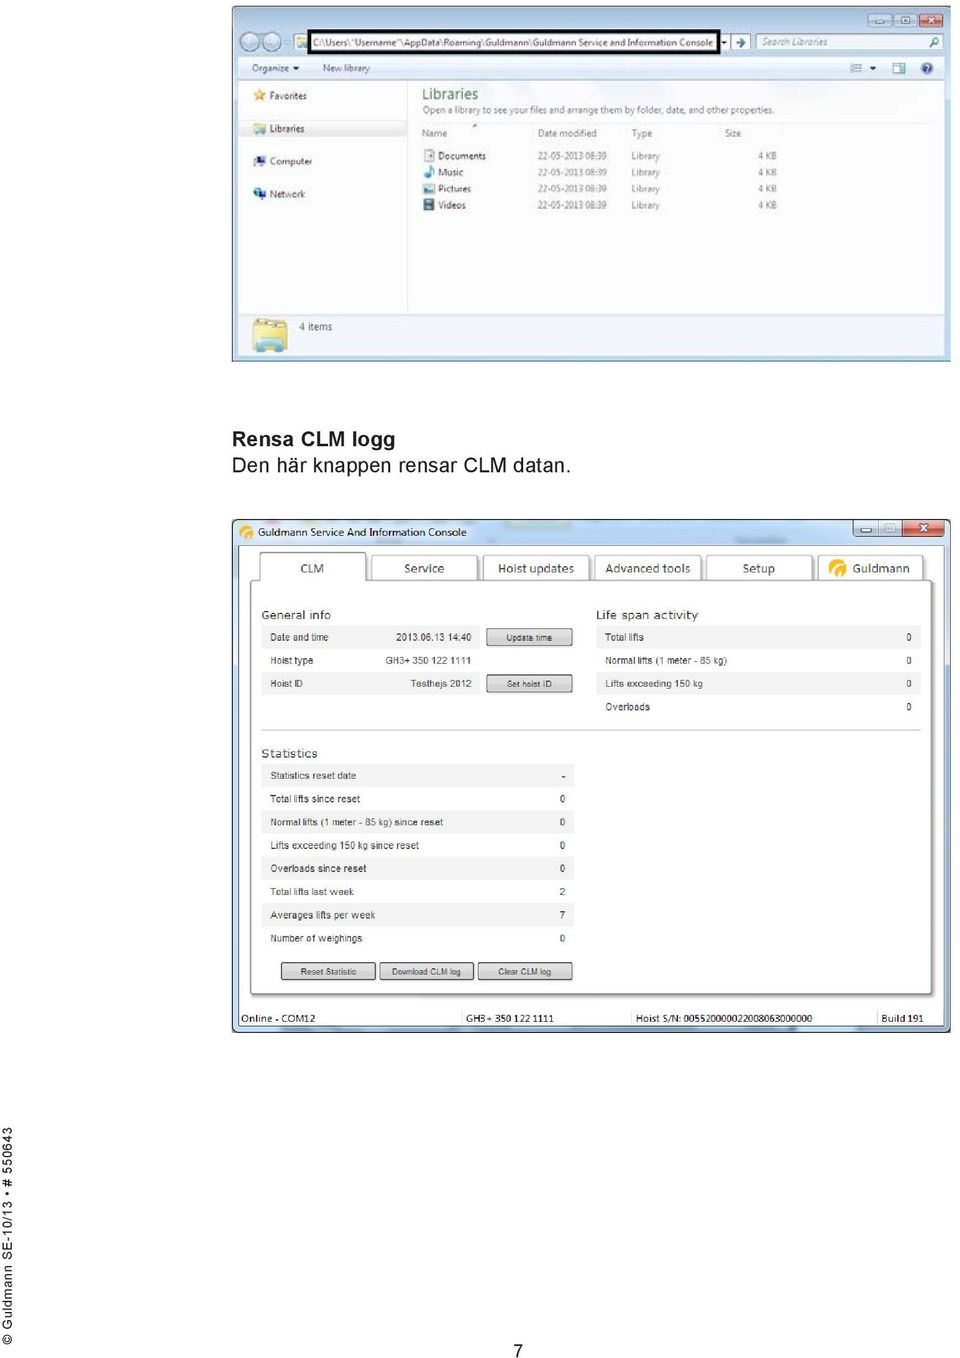Click the "Overloads" life span row
The width and height of the screenshot is (960, 1358).
click(758, 707)
